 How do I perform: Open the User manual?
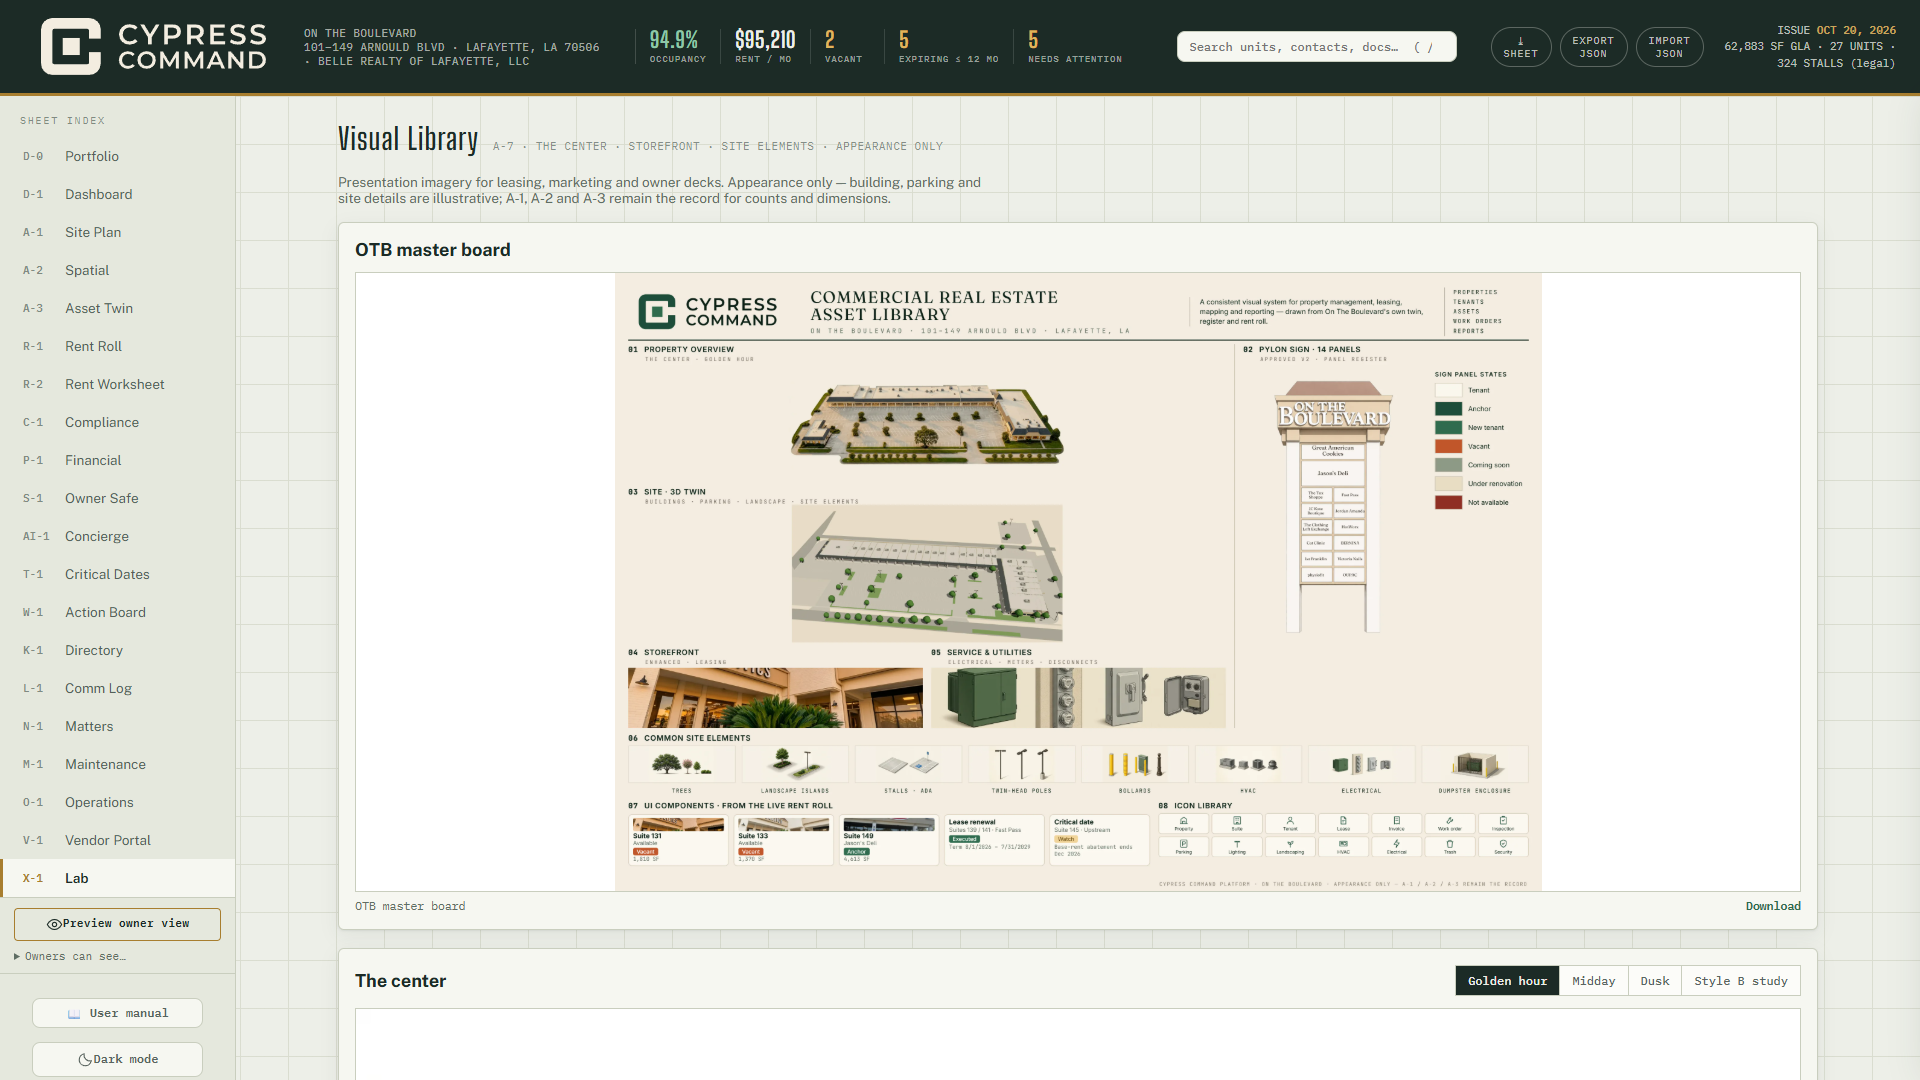click(x=117, y=1013)
